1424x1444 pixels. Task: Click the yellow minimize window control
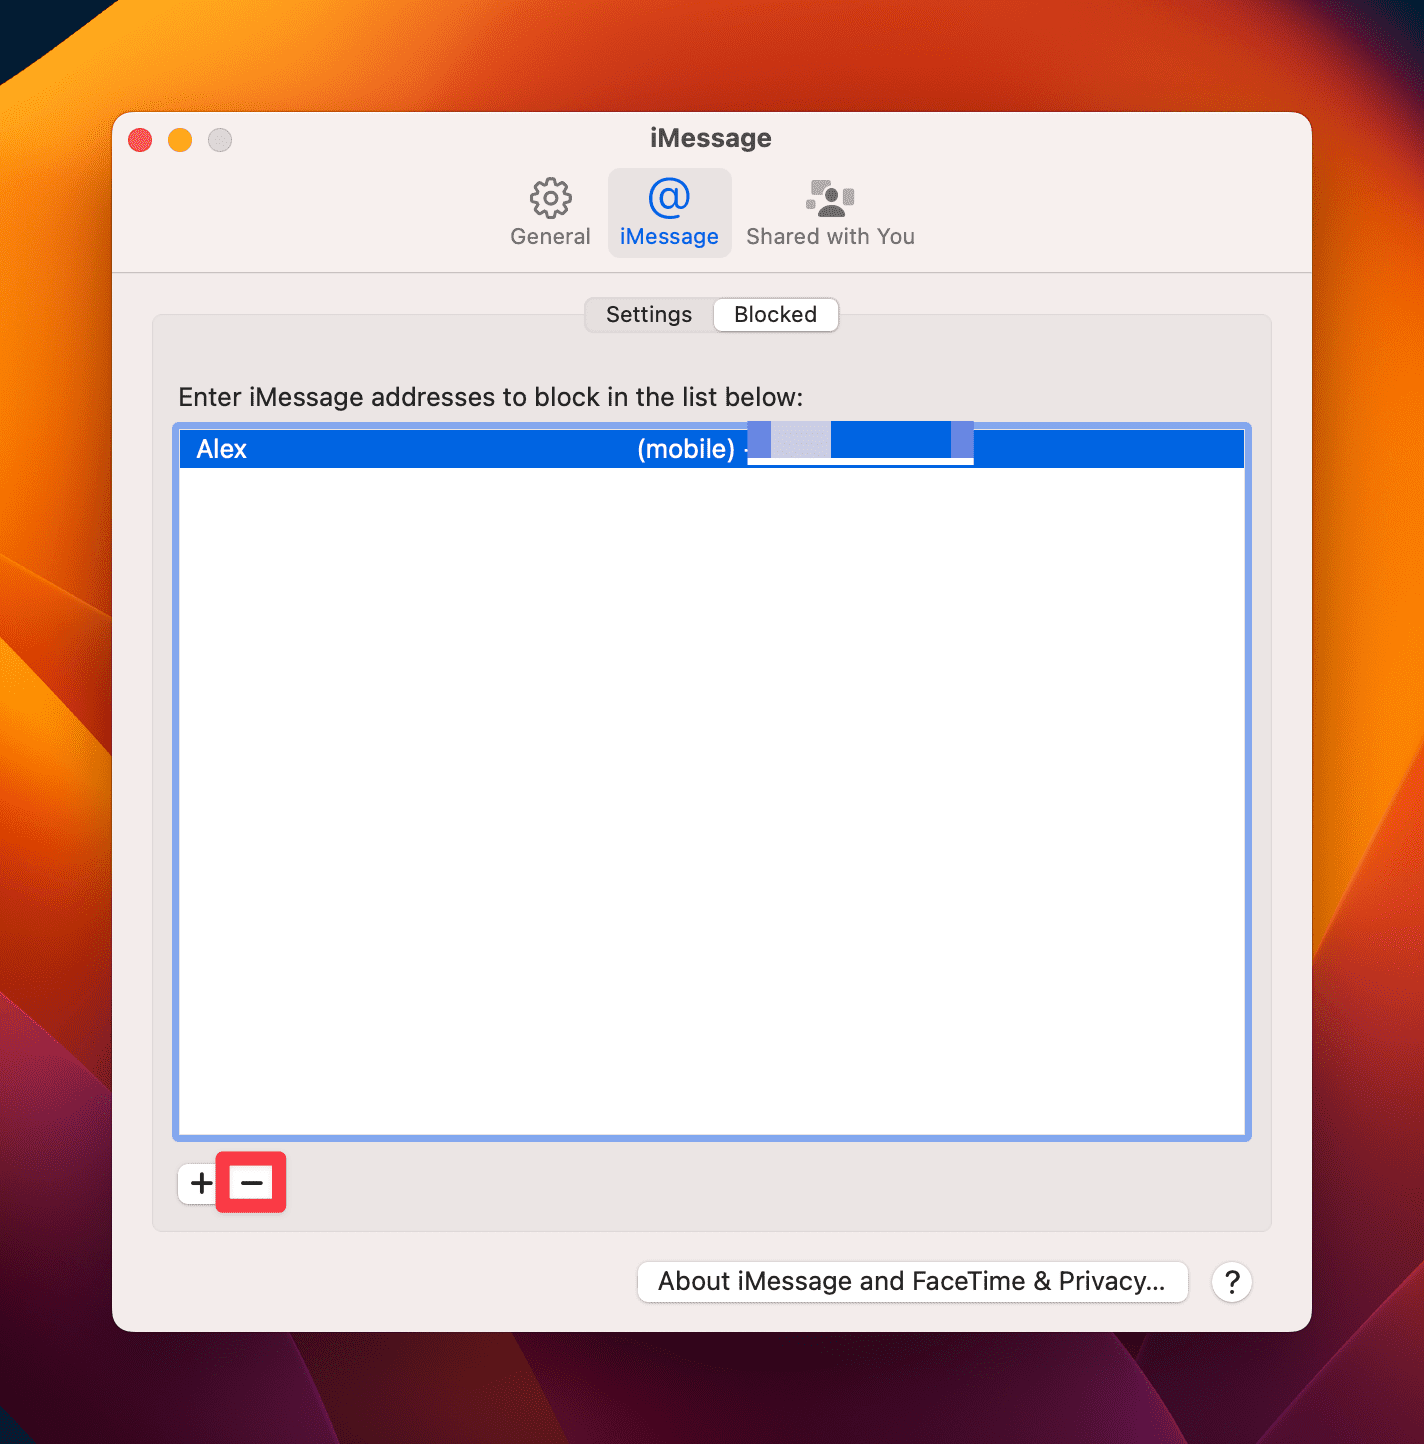click(x=179, y=140)
